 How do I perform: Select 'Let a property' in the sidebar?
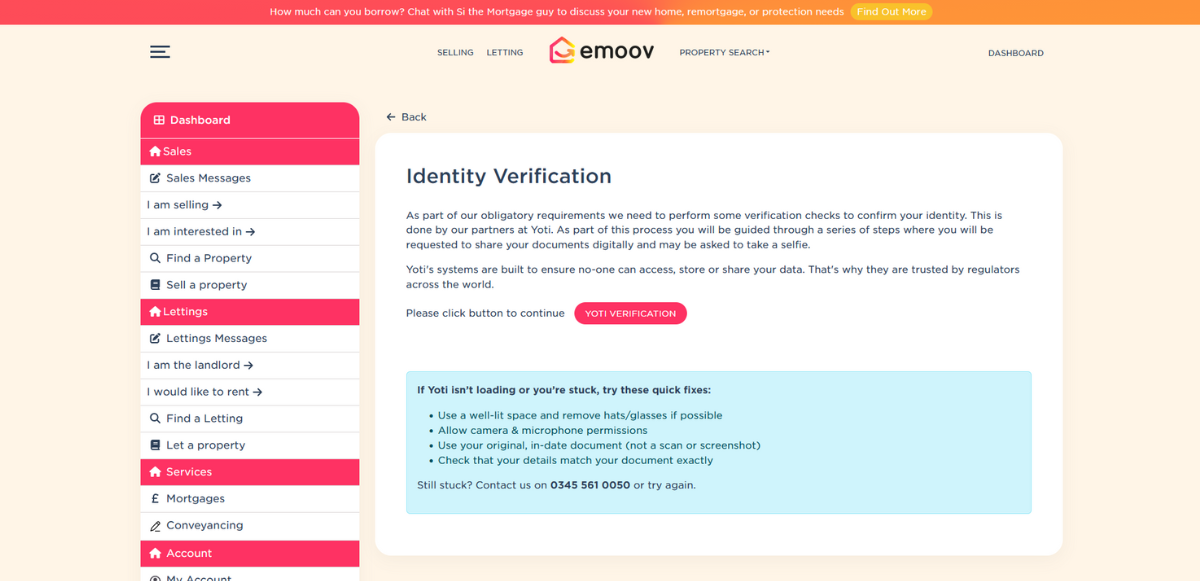[x=205, y=445]
